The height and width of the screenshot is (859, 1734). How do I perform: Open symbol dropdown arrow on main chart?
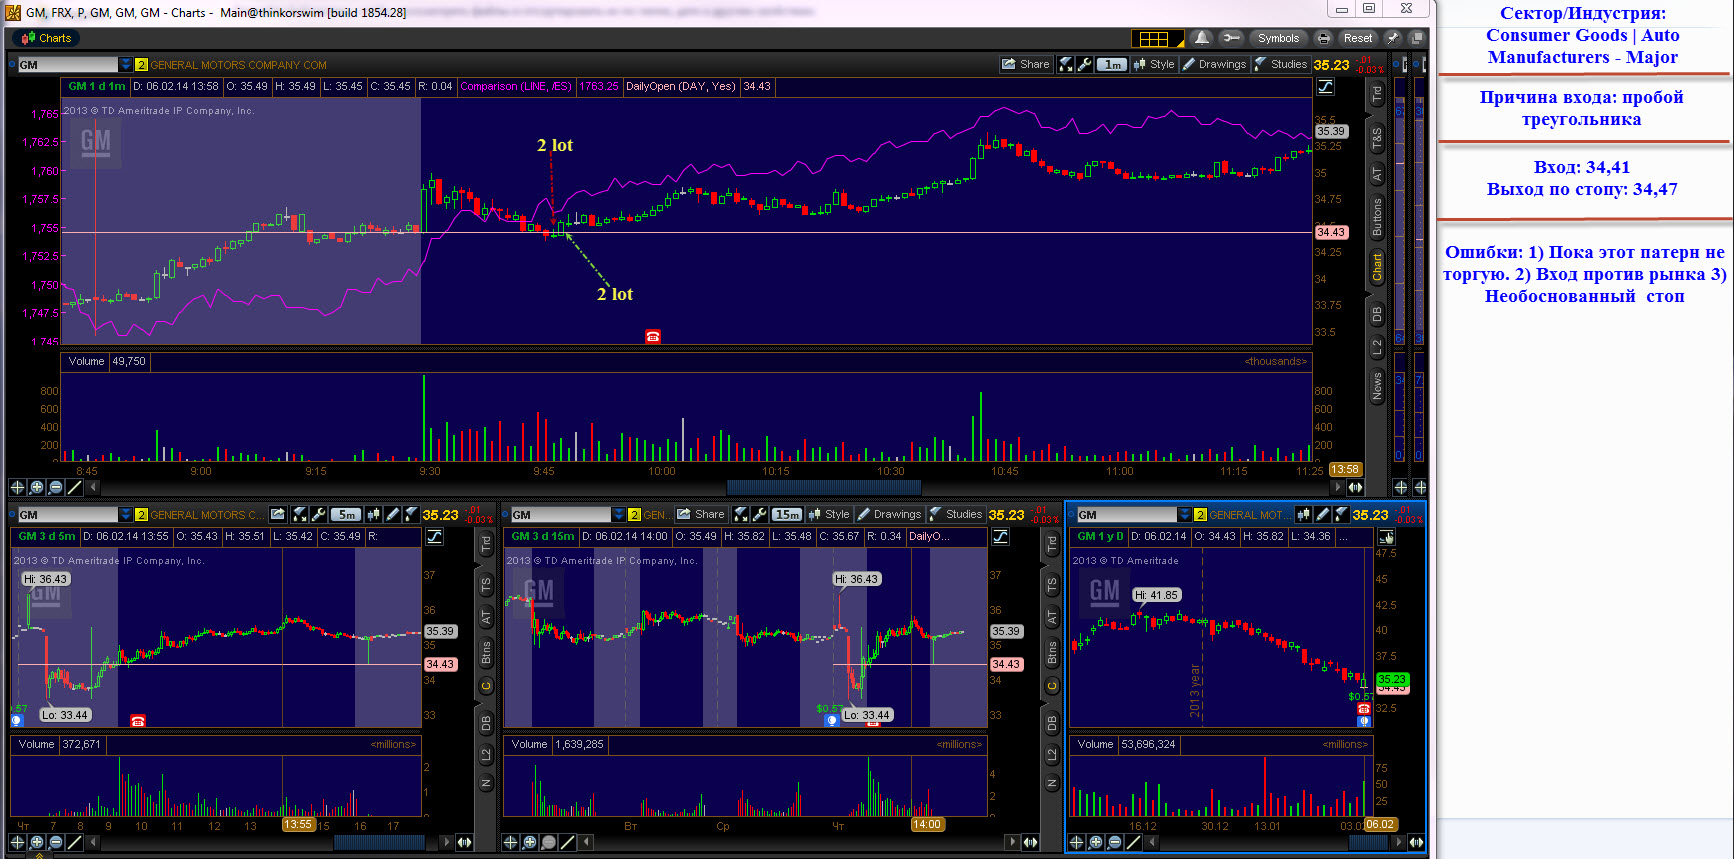click(125, 65)
